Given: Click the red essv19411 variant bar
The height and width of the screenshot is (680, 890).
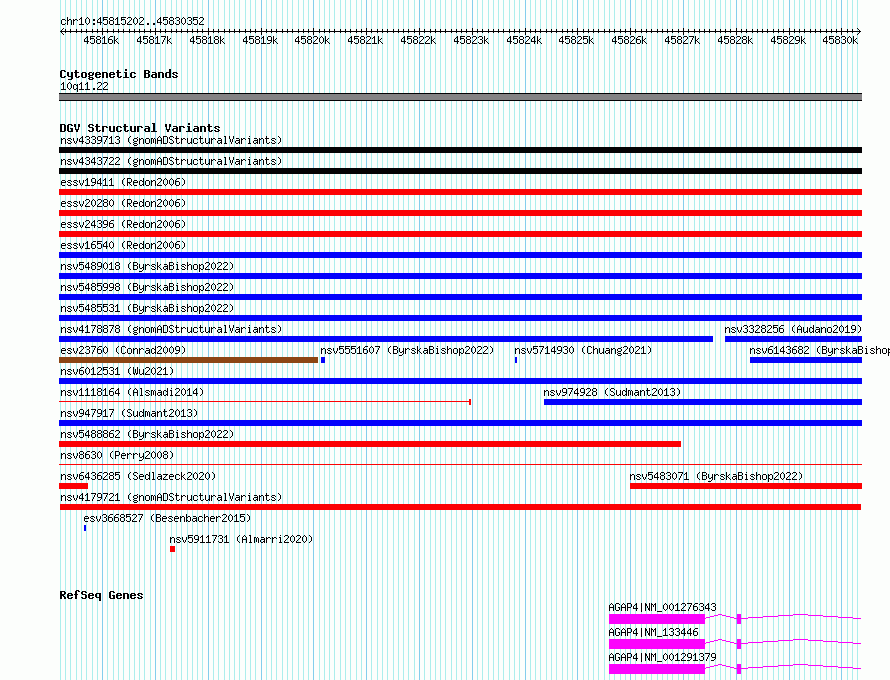Looking at the screenshot, I should click(461, 192).
